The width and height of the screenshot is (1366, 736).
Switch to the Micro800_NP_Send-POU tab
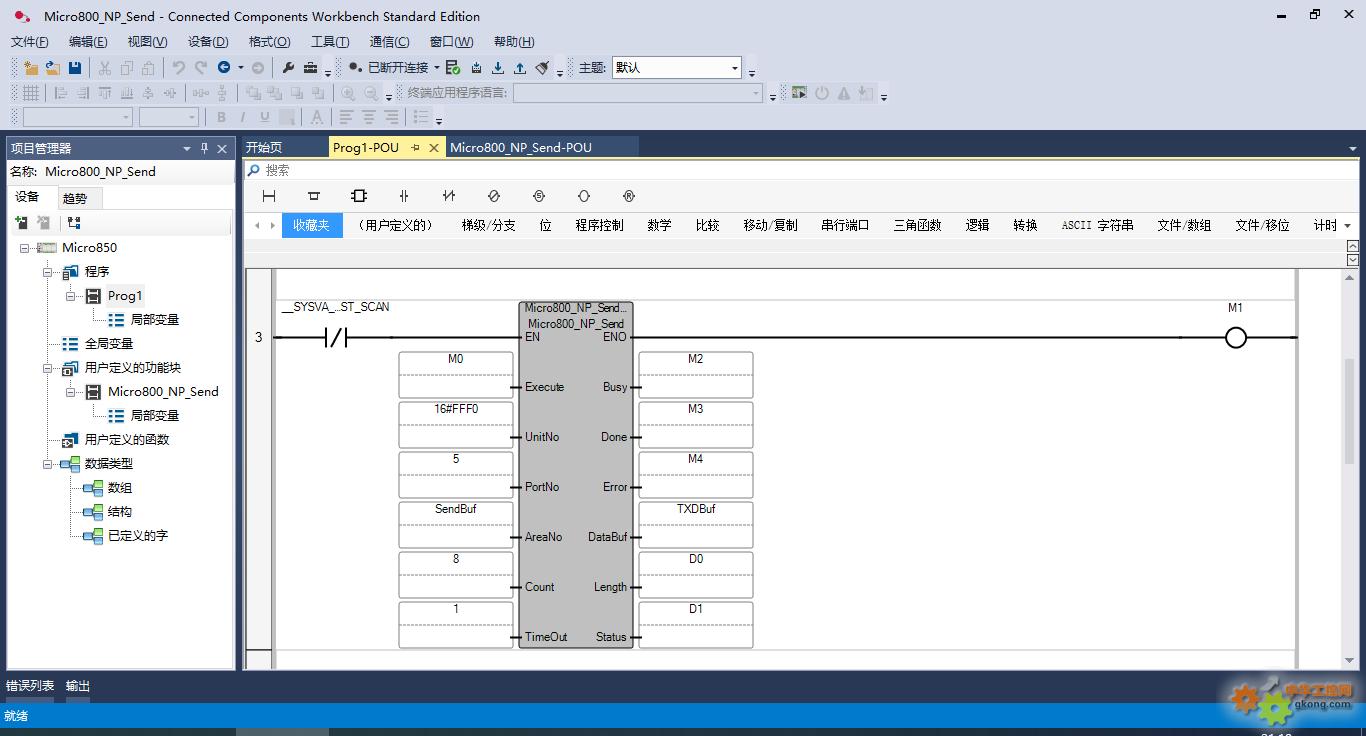point(521,147)
